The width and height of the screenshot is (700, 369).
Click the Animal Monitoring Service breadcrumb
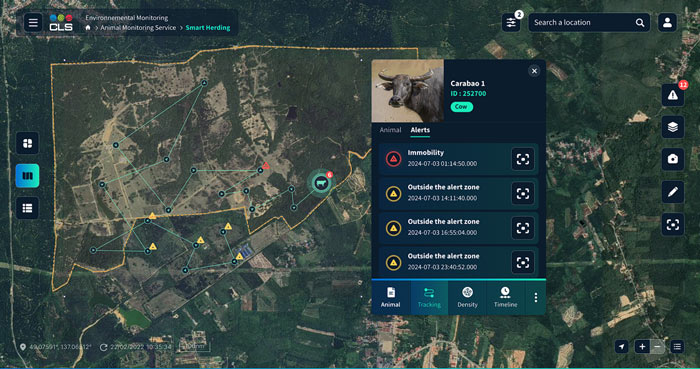coord(138,28)
